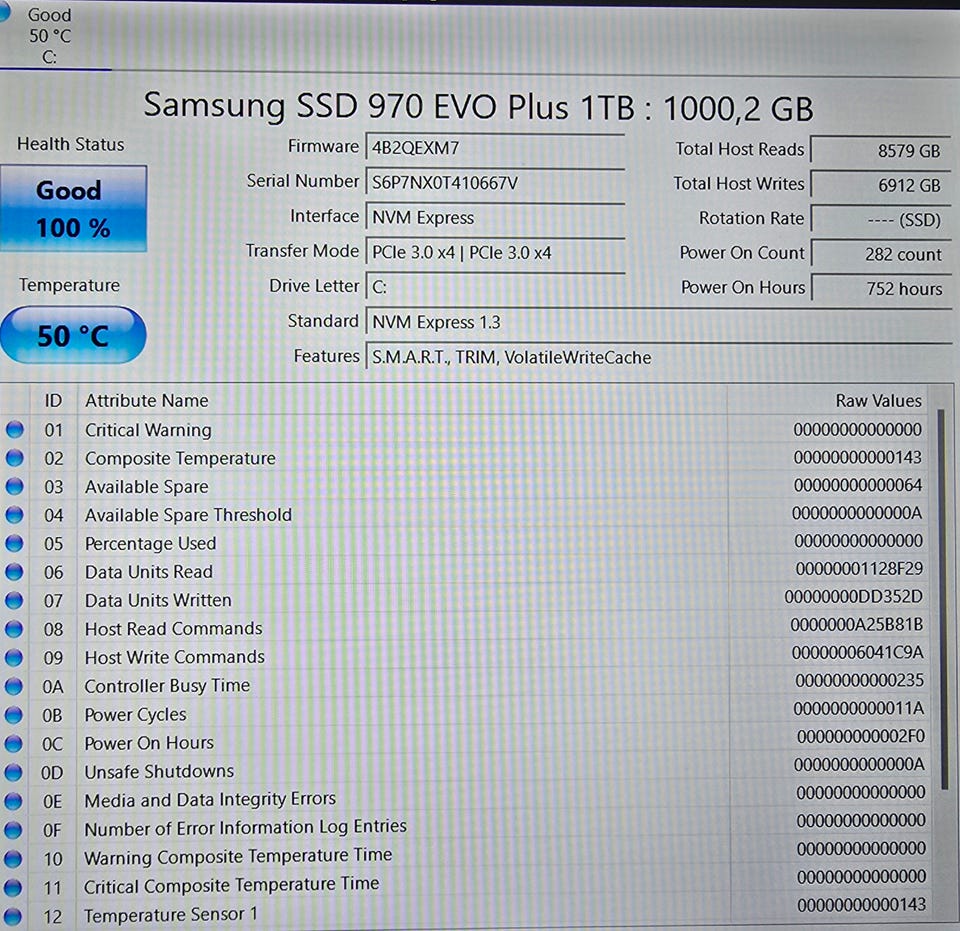Click the Attribute Name column header
960x931 pixels.
coord(147,401)
